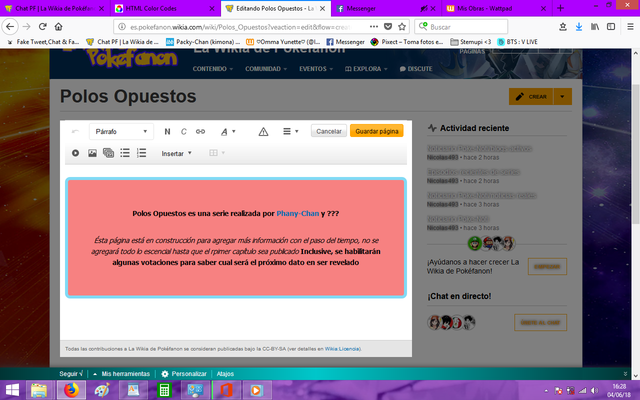Open the DISCUTE navigation link
The width and height of the screenshot is (640, 400).
[x=416, y=69]
